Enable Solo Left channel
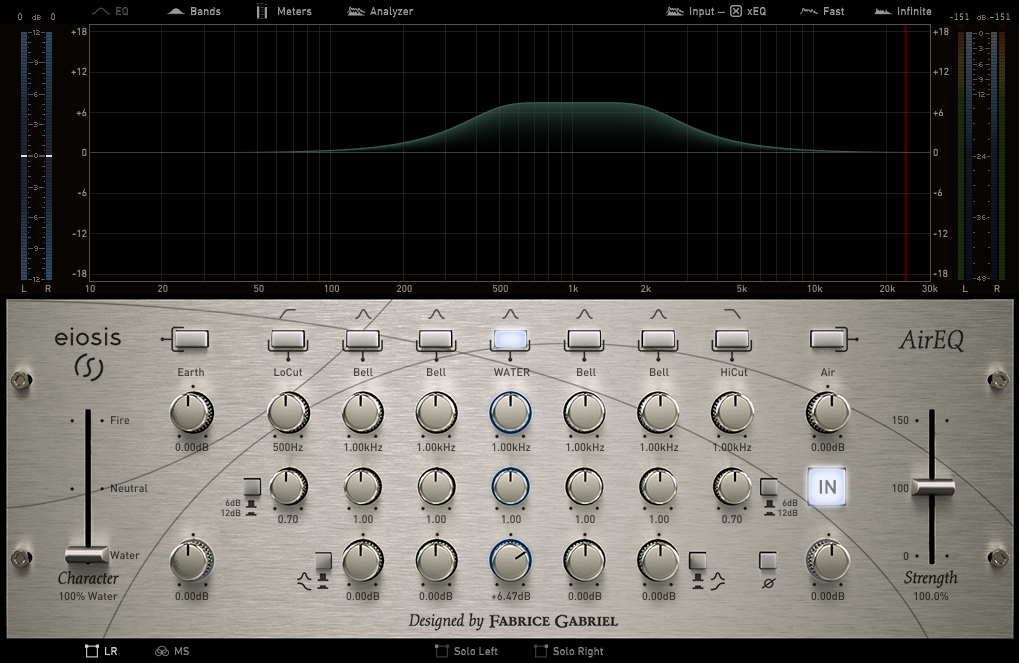 pyautogui.click(x=466, y=651)
